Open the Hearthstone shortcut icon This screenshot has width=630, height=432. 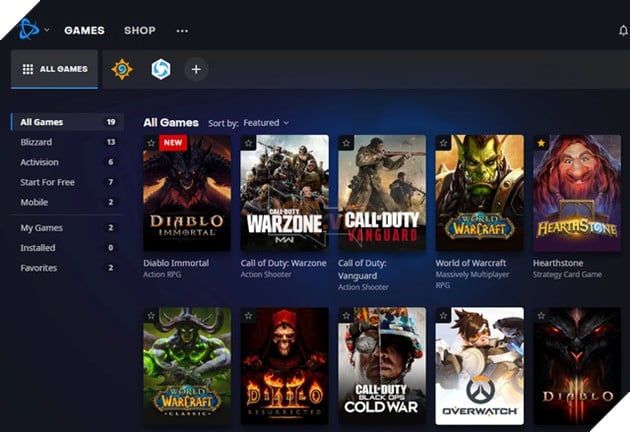pos(122,69)
